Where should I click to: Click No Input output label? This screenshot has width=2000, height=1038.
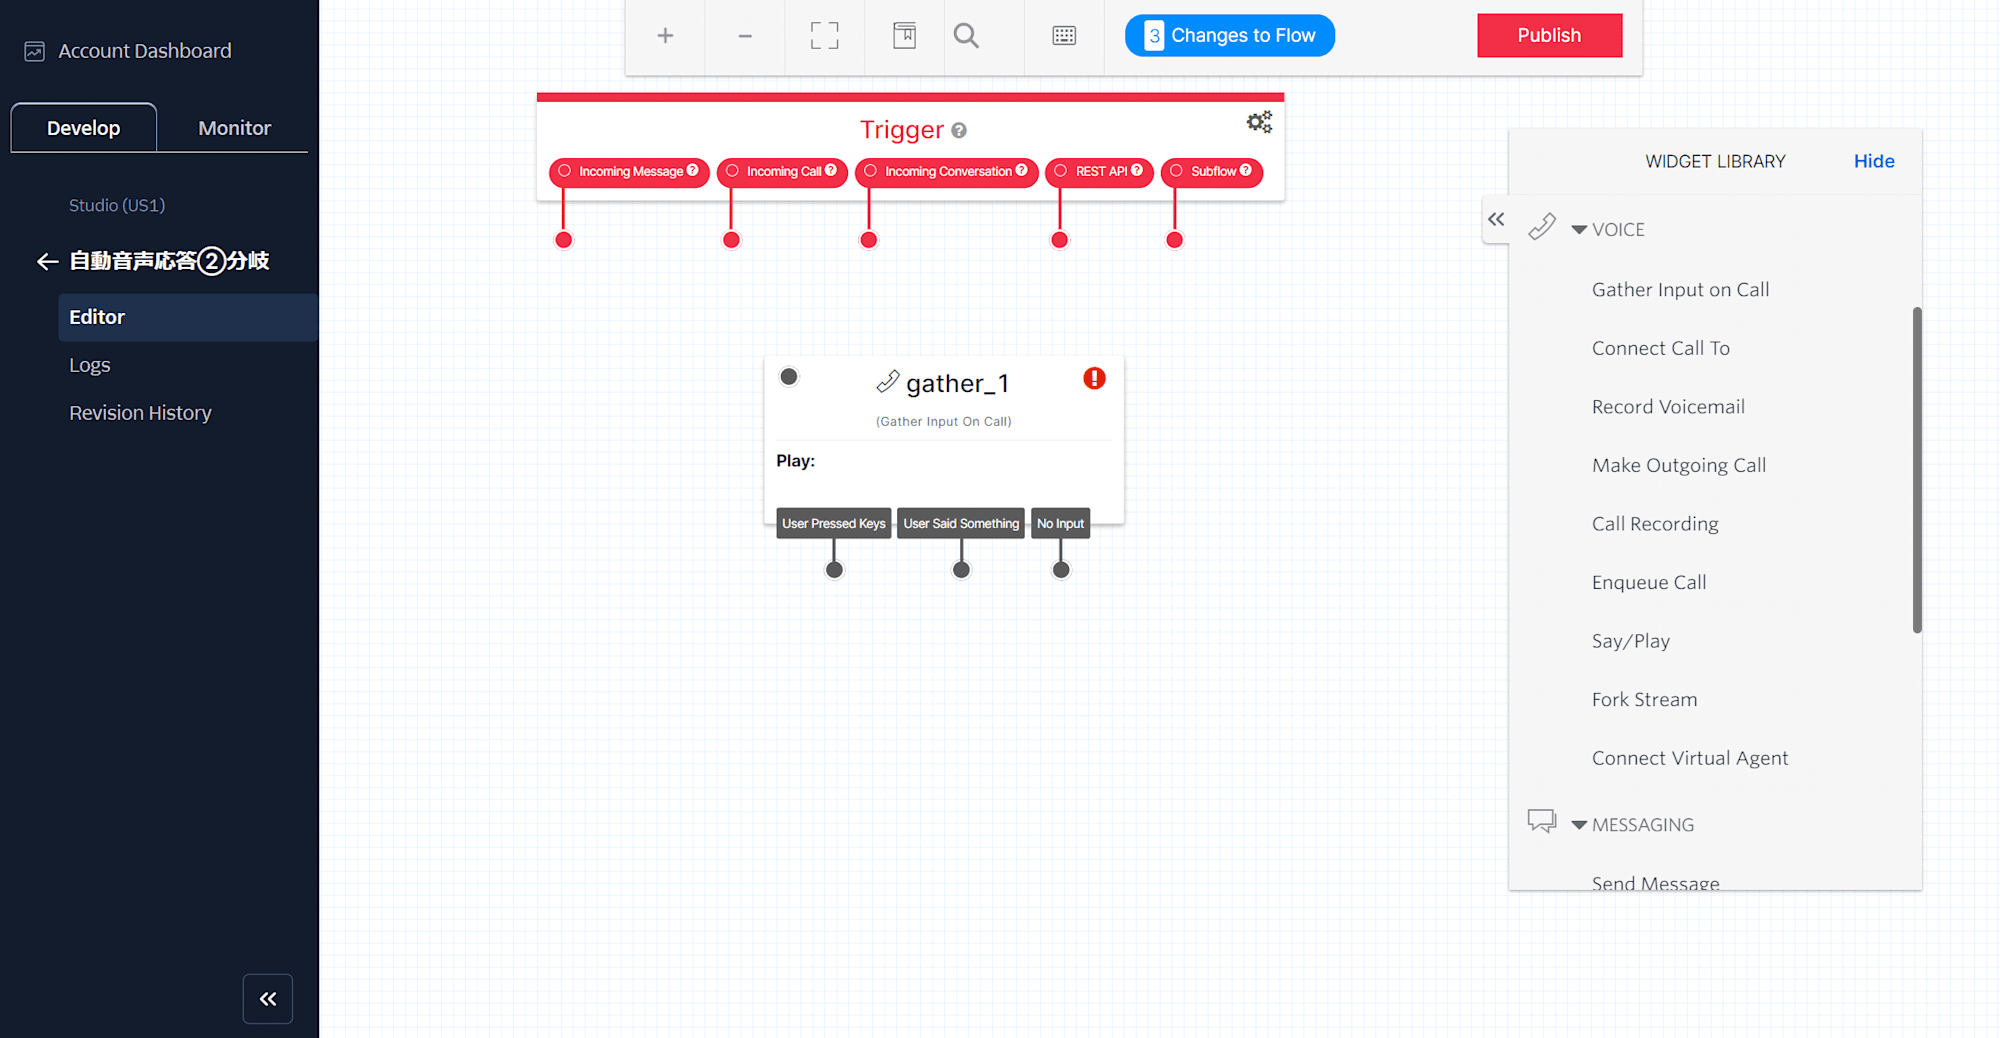click(1060, 523)
